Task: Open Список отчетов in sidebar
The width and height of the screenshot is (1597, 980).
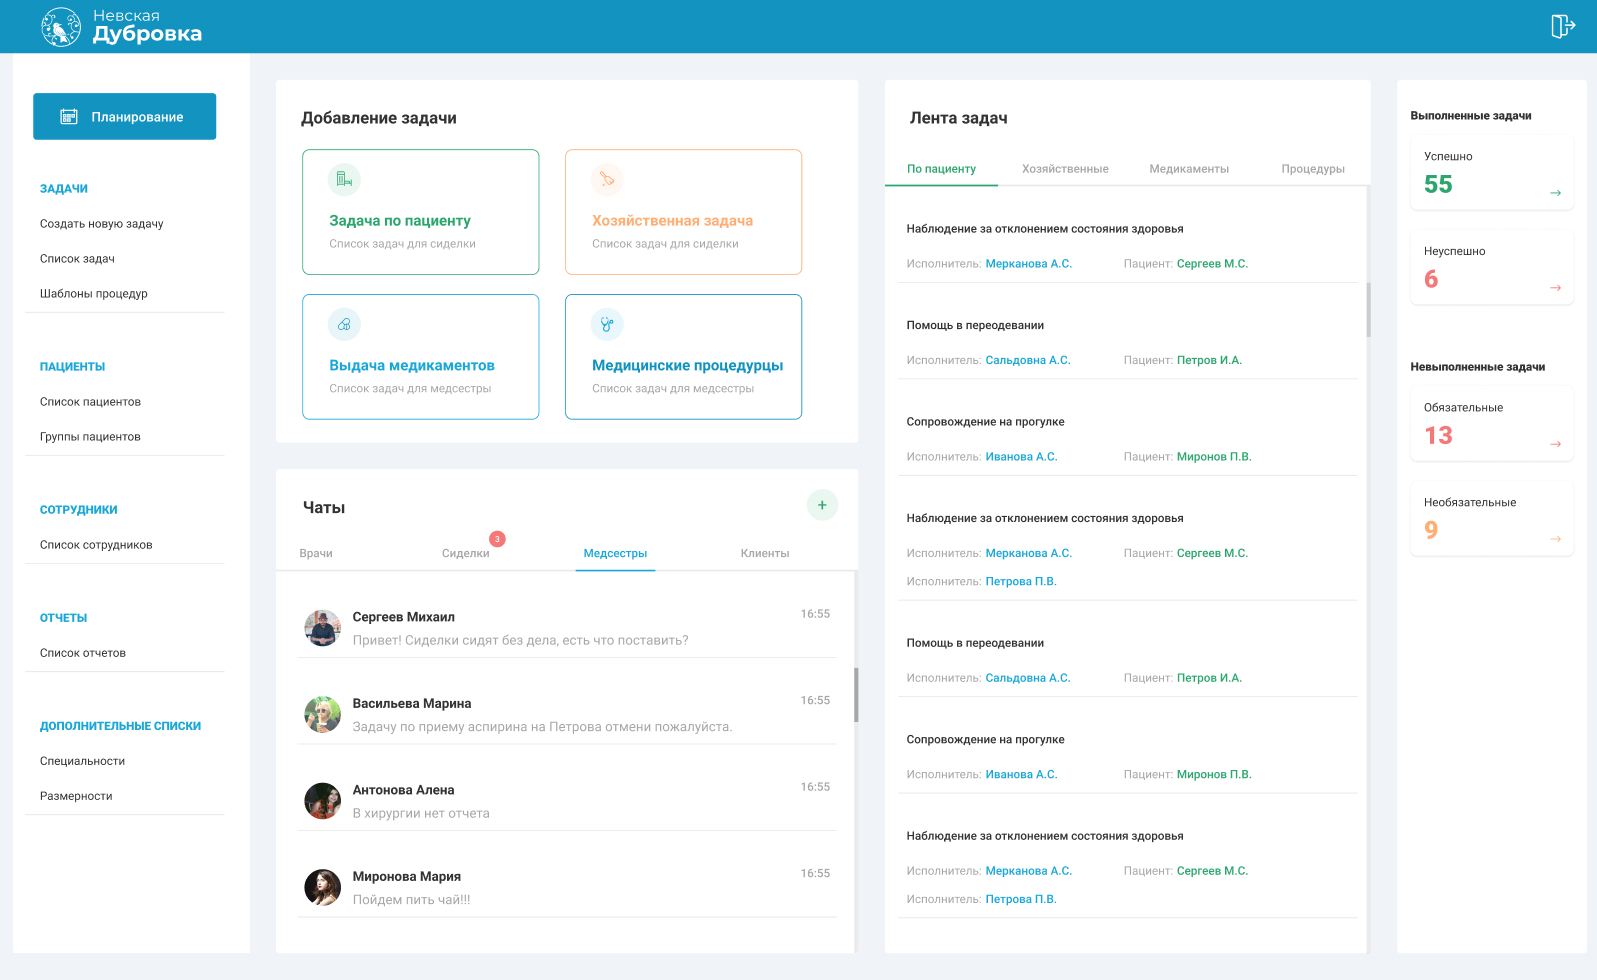Action: [83, 653]
